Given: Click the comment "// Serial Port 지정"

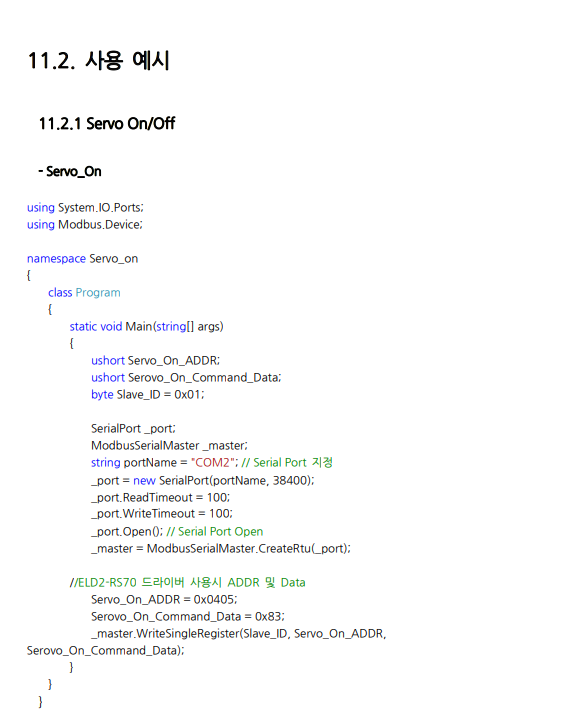Looking at the screenshot, I should [x=287, y=462].
